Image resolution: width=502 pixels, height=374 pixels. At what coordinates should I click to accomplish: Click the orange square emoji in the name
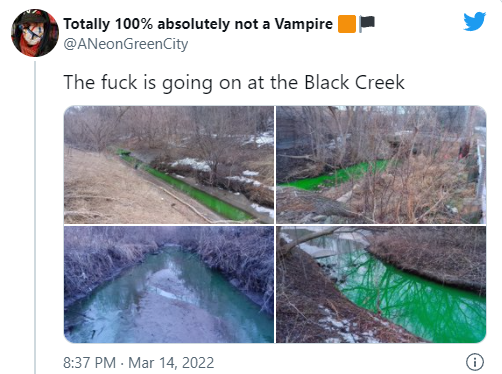[347, 24]
